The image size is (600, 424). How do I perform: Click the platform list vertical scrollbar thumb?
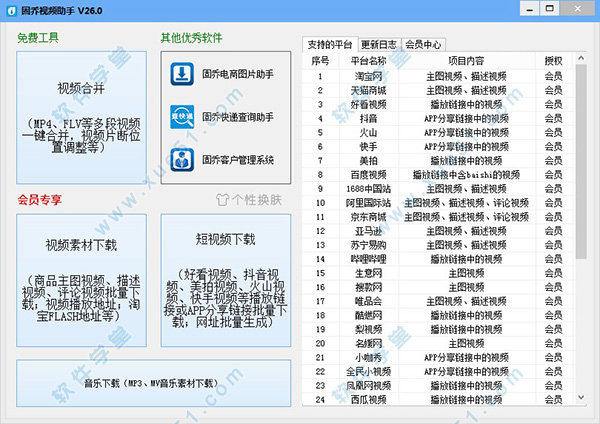581,162
